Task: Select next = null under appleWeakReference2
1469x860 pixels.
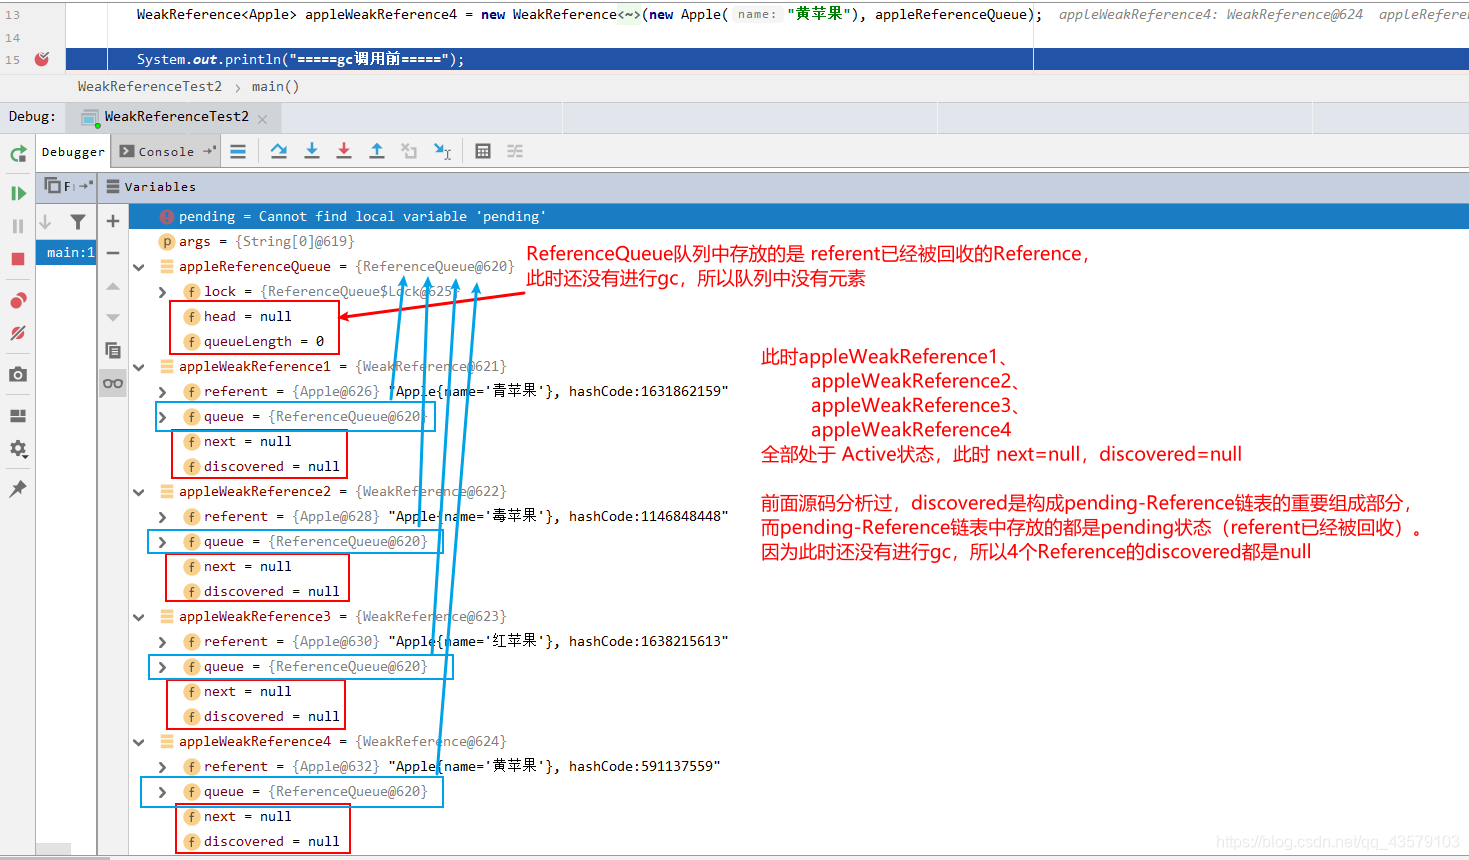Action: [798, 566]
